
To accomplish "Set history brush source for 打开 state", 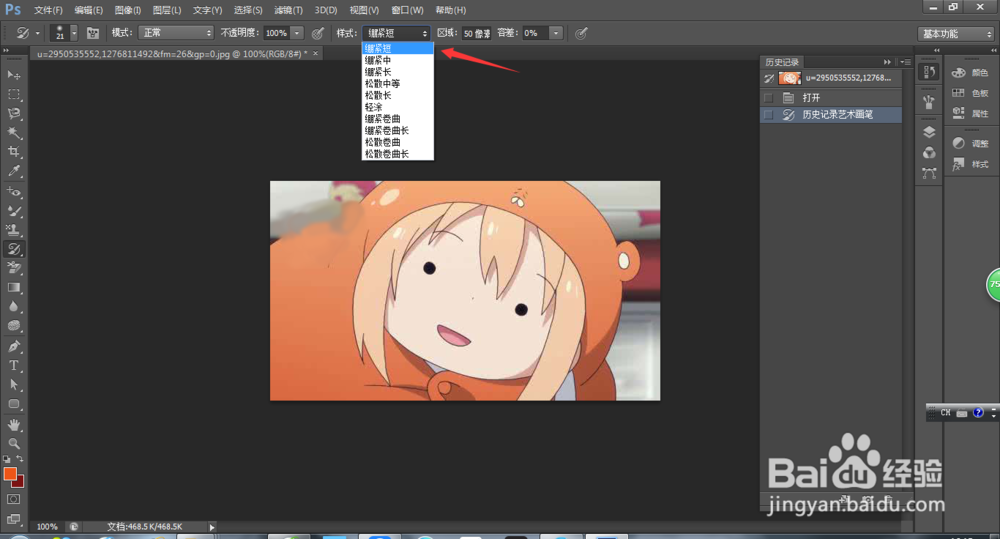I will pos(768,98).
